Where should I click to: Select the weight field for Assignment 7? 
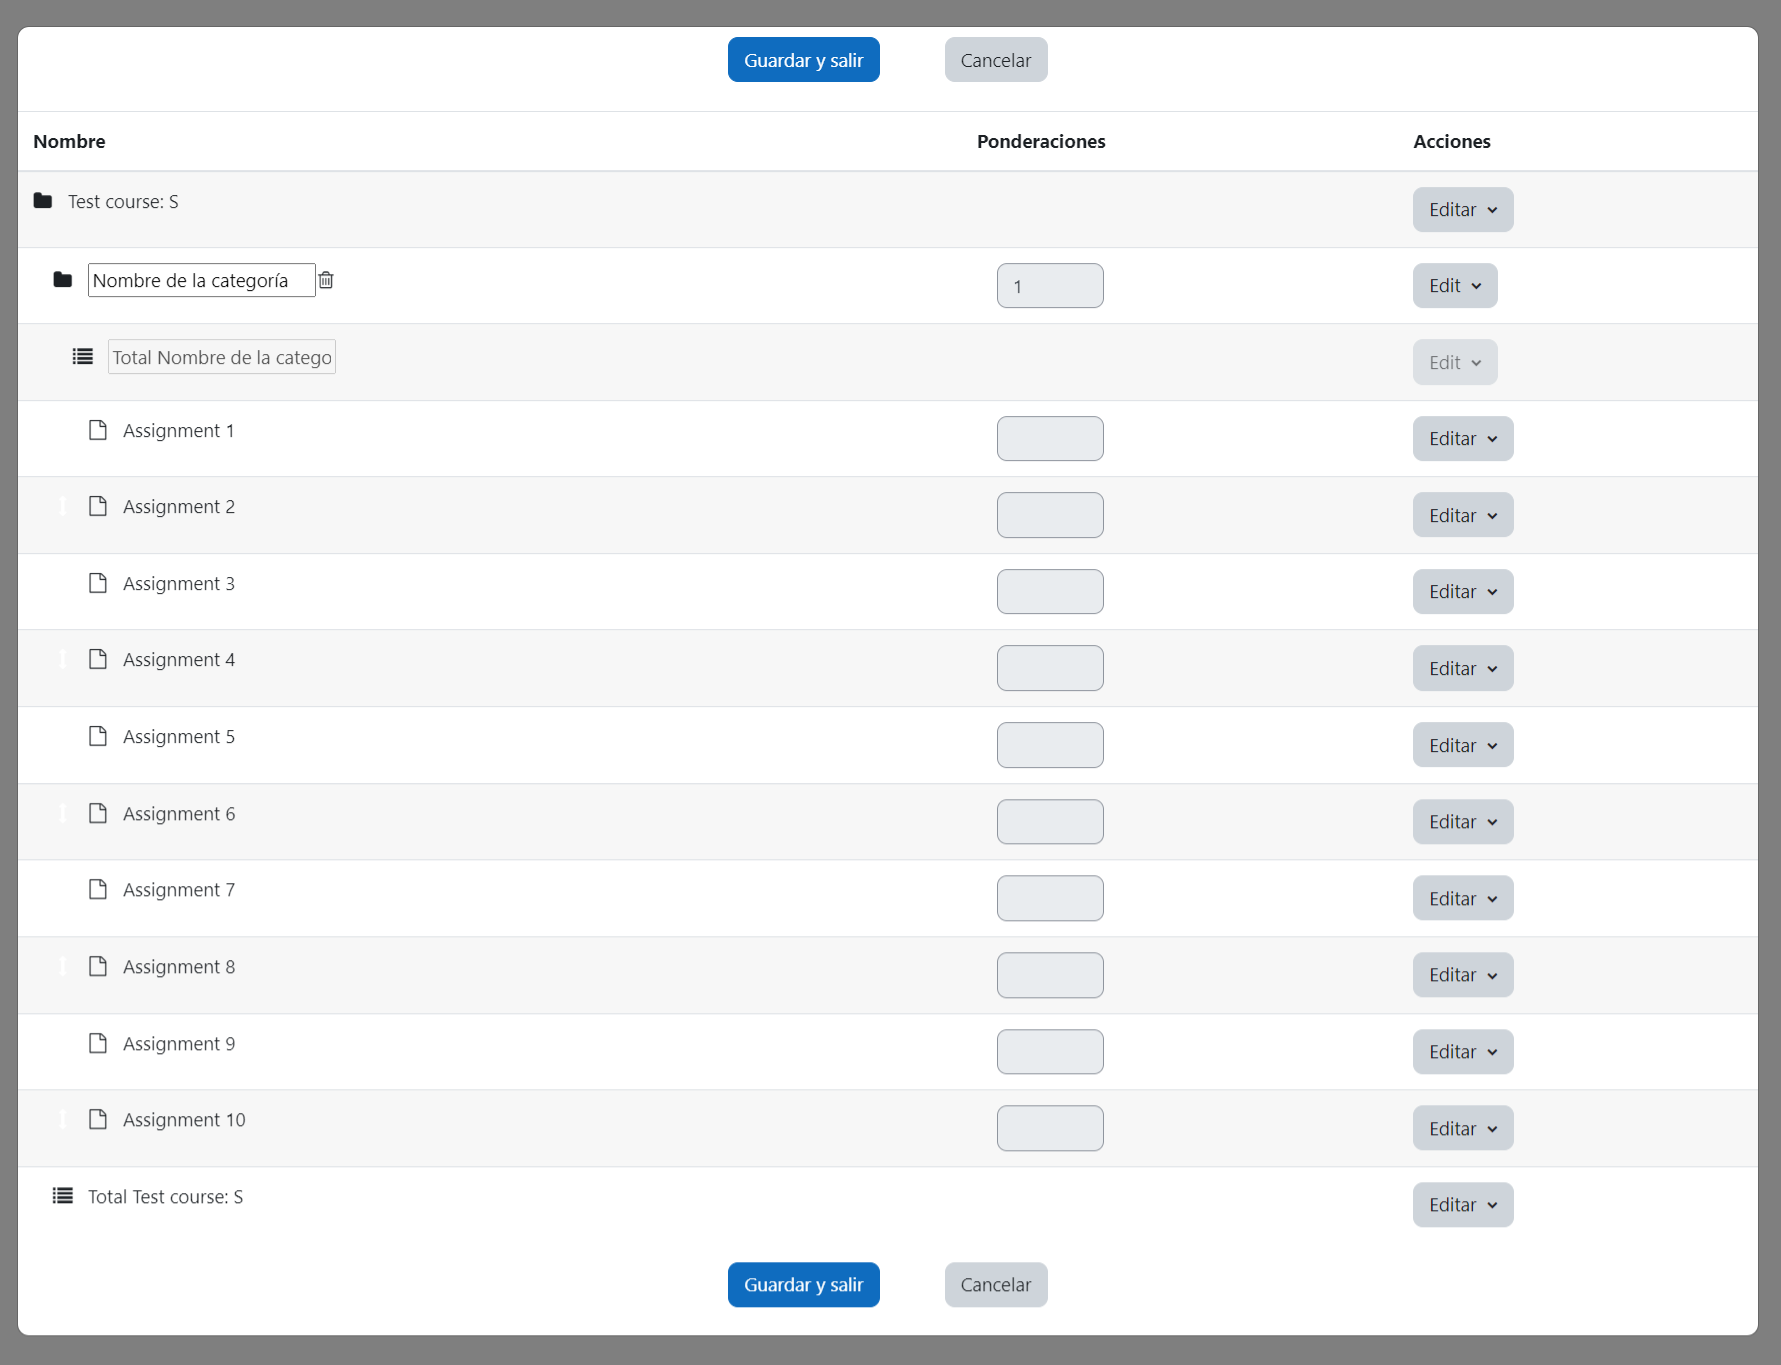coord(1050,898)
